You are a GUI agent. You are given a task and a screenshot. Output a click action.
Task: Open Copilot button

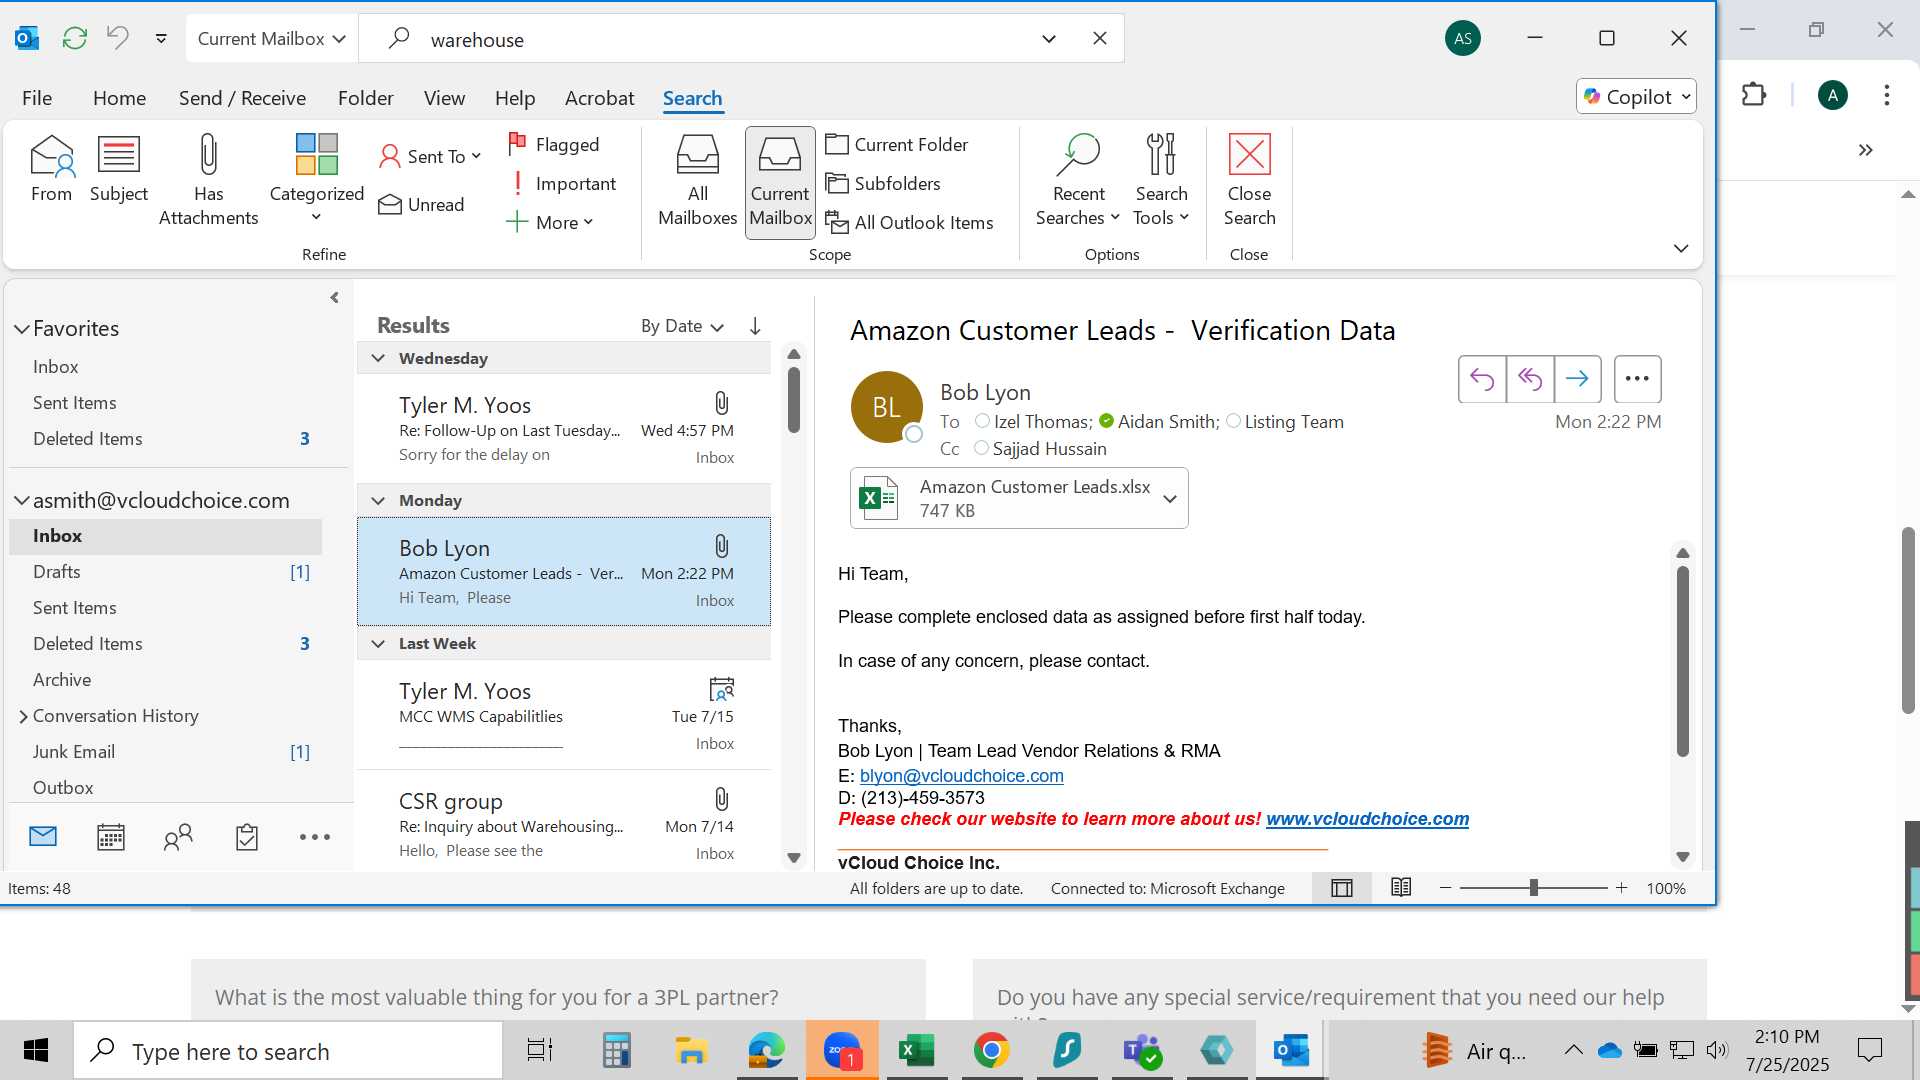click(1636, 96)
